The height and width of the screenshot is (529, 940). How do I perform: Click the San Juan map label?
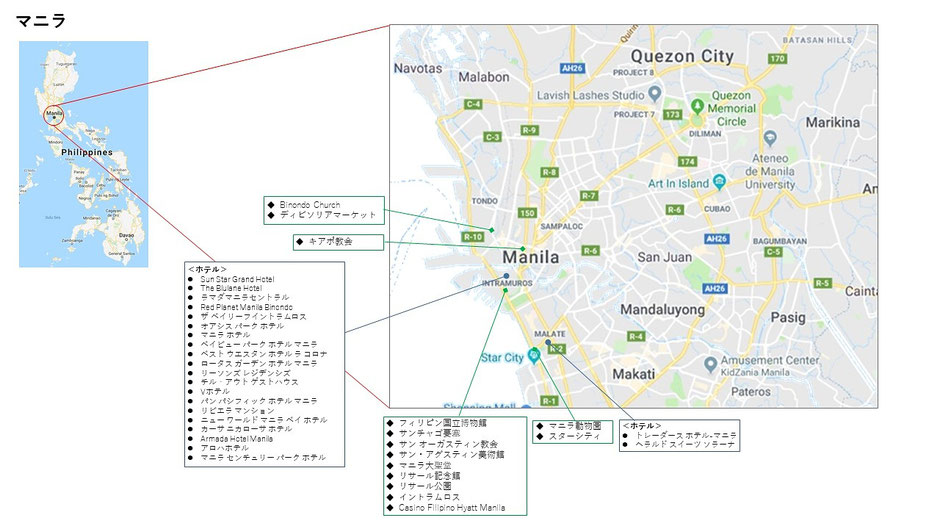tap(664, 257)
